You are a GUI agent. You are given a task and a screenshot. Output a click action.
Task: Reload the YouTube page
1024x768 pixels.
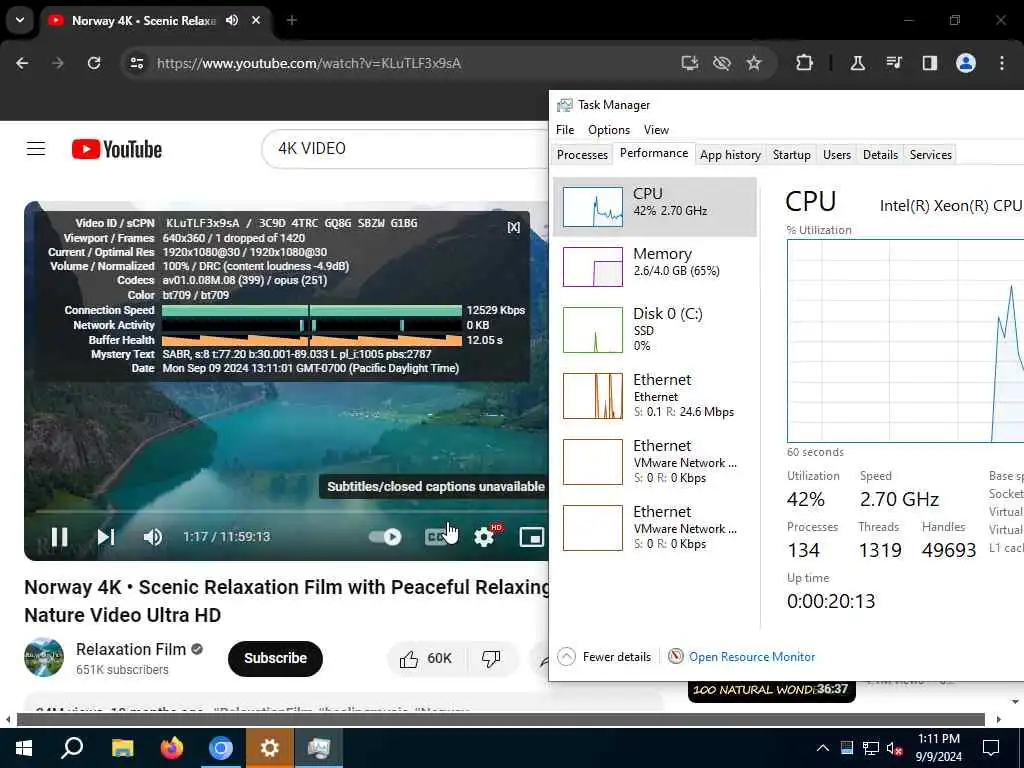tap(94, 63)
